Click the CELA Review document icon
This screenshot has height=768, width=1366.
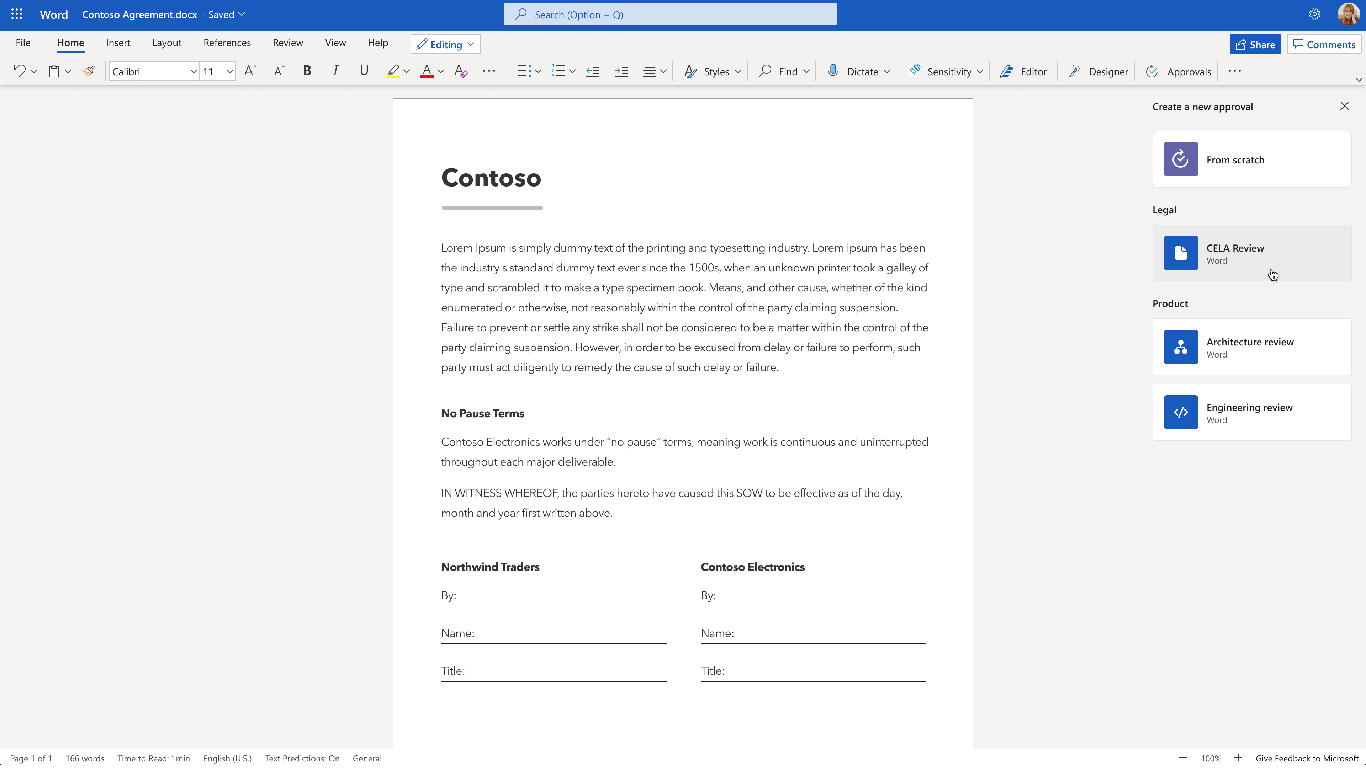pos(1181,253)
